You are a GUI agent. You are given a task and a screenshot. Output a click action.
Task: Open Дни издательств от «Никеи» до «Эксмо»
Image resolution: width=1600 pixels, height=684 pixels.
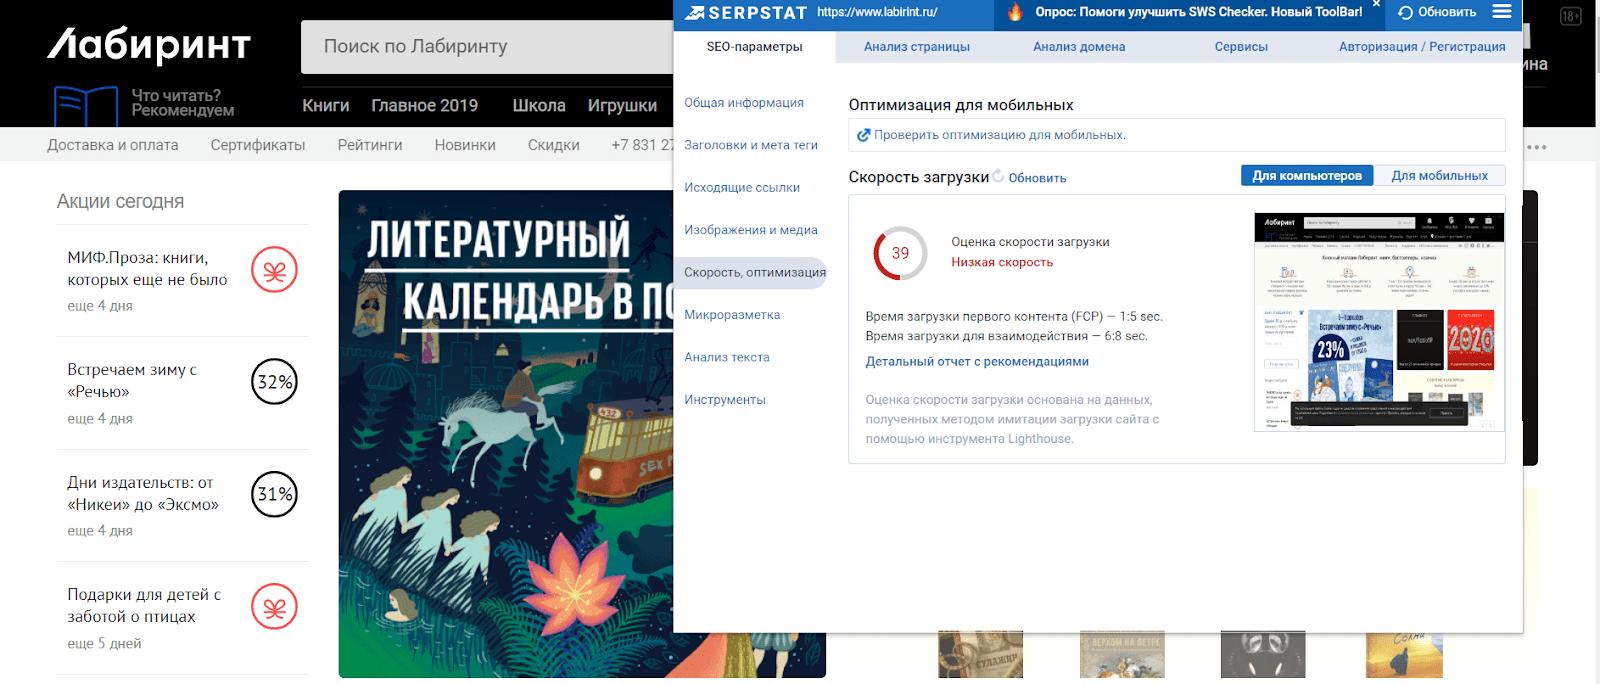point(143,493)
